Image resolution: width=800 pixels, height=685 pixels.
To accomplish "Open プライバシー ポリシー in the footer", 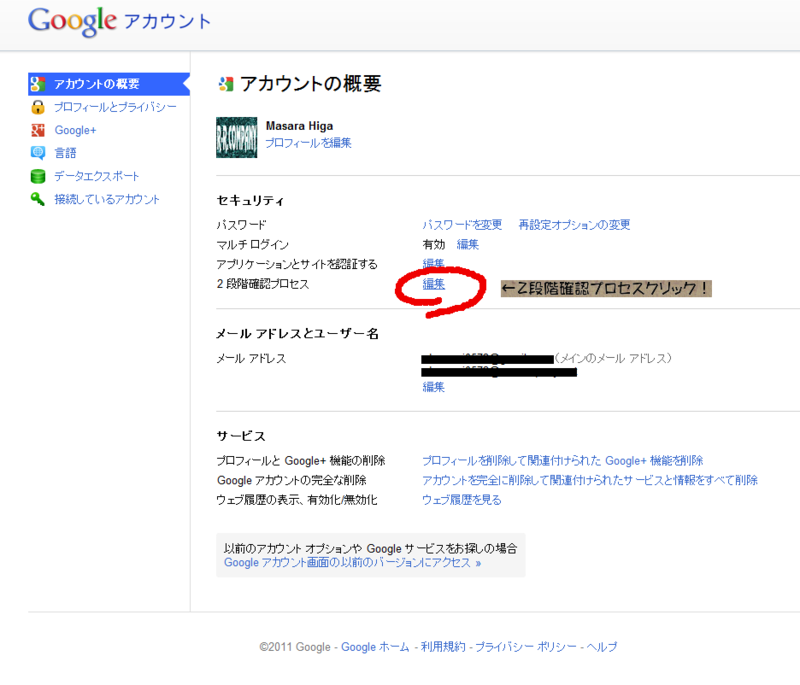I will (526, 647).
